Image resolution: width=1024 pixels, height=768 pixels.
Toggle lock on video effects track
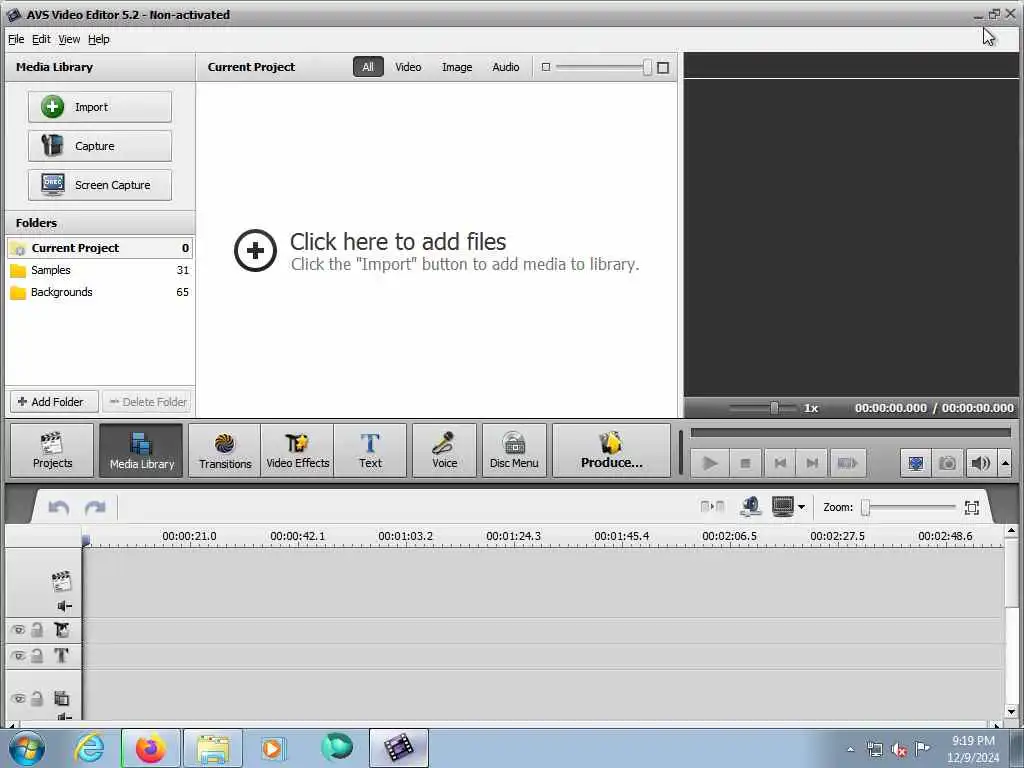(x=37, y=630)
